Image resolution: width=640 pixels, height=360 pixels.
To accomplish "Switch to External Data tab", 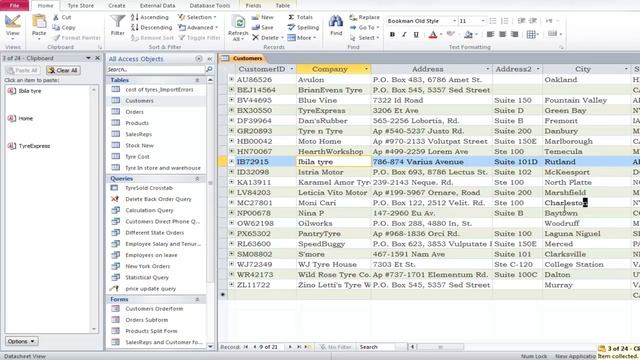I will tap(157, 6).
